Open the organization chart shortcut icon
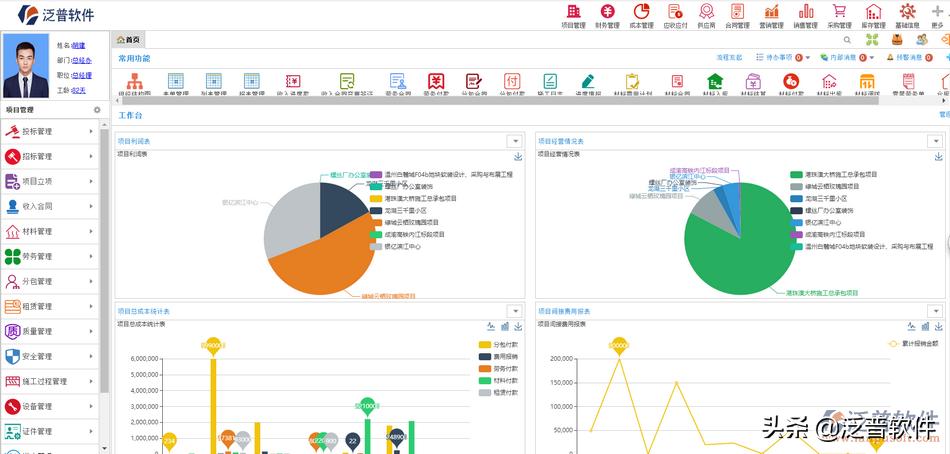This screenshot has width=950, height=454. (134, 81)
